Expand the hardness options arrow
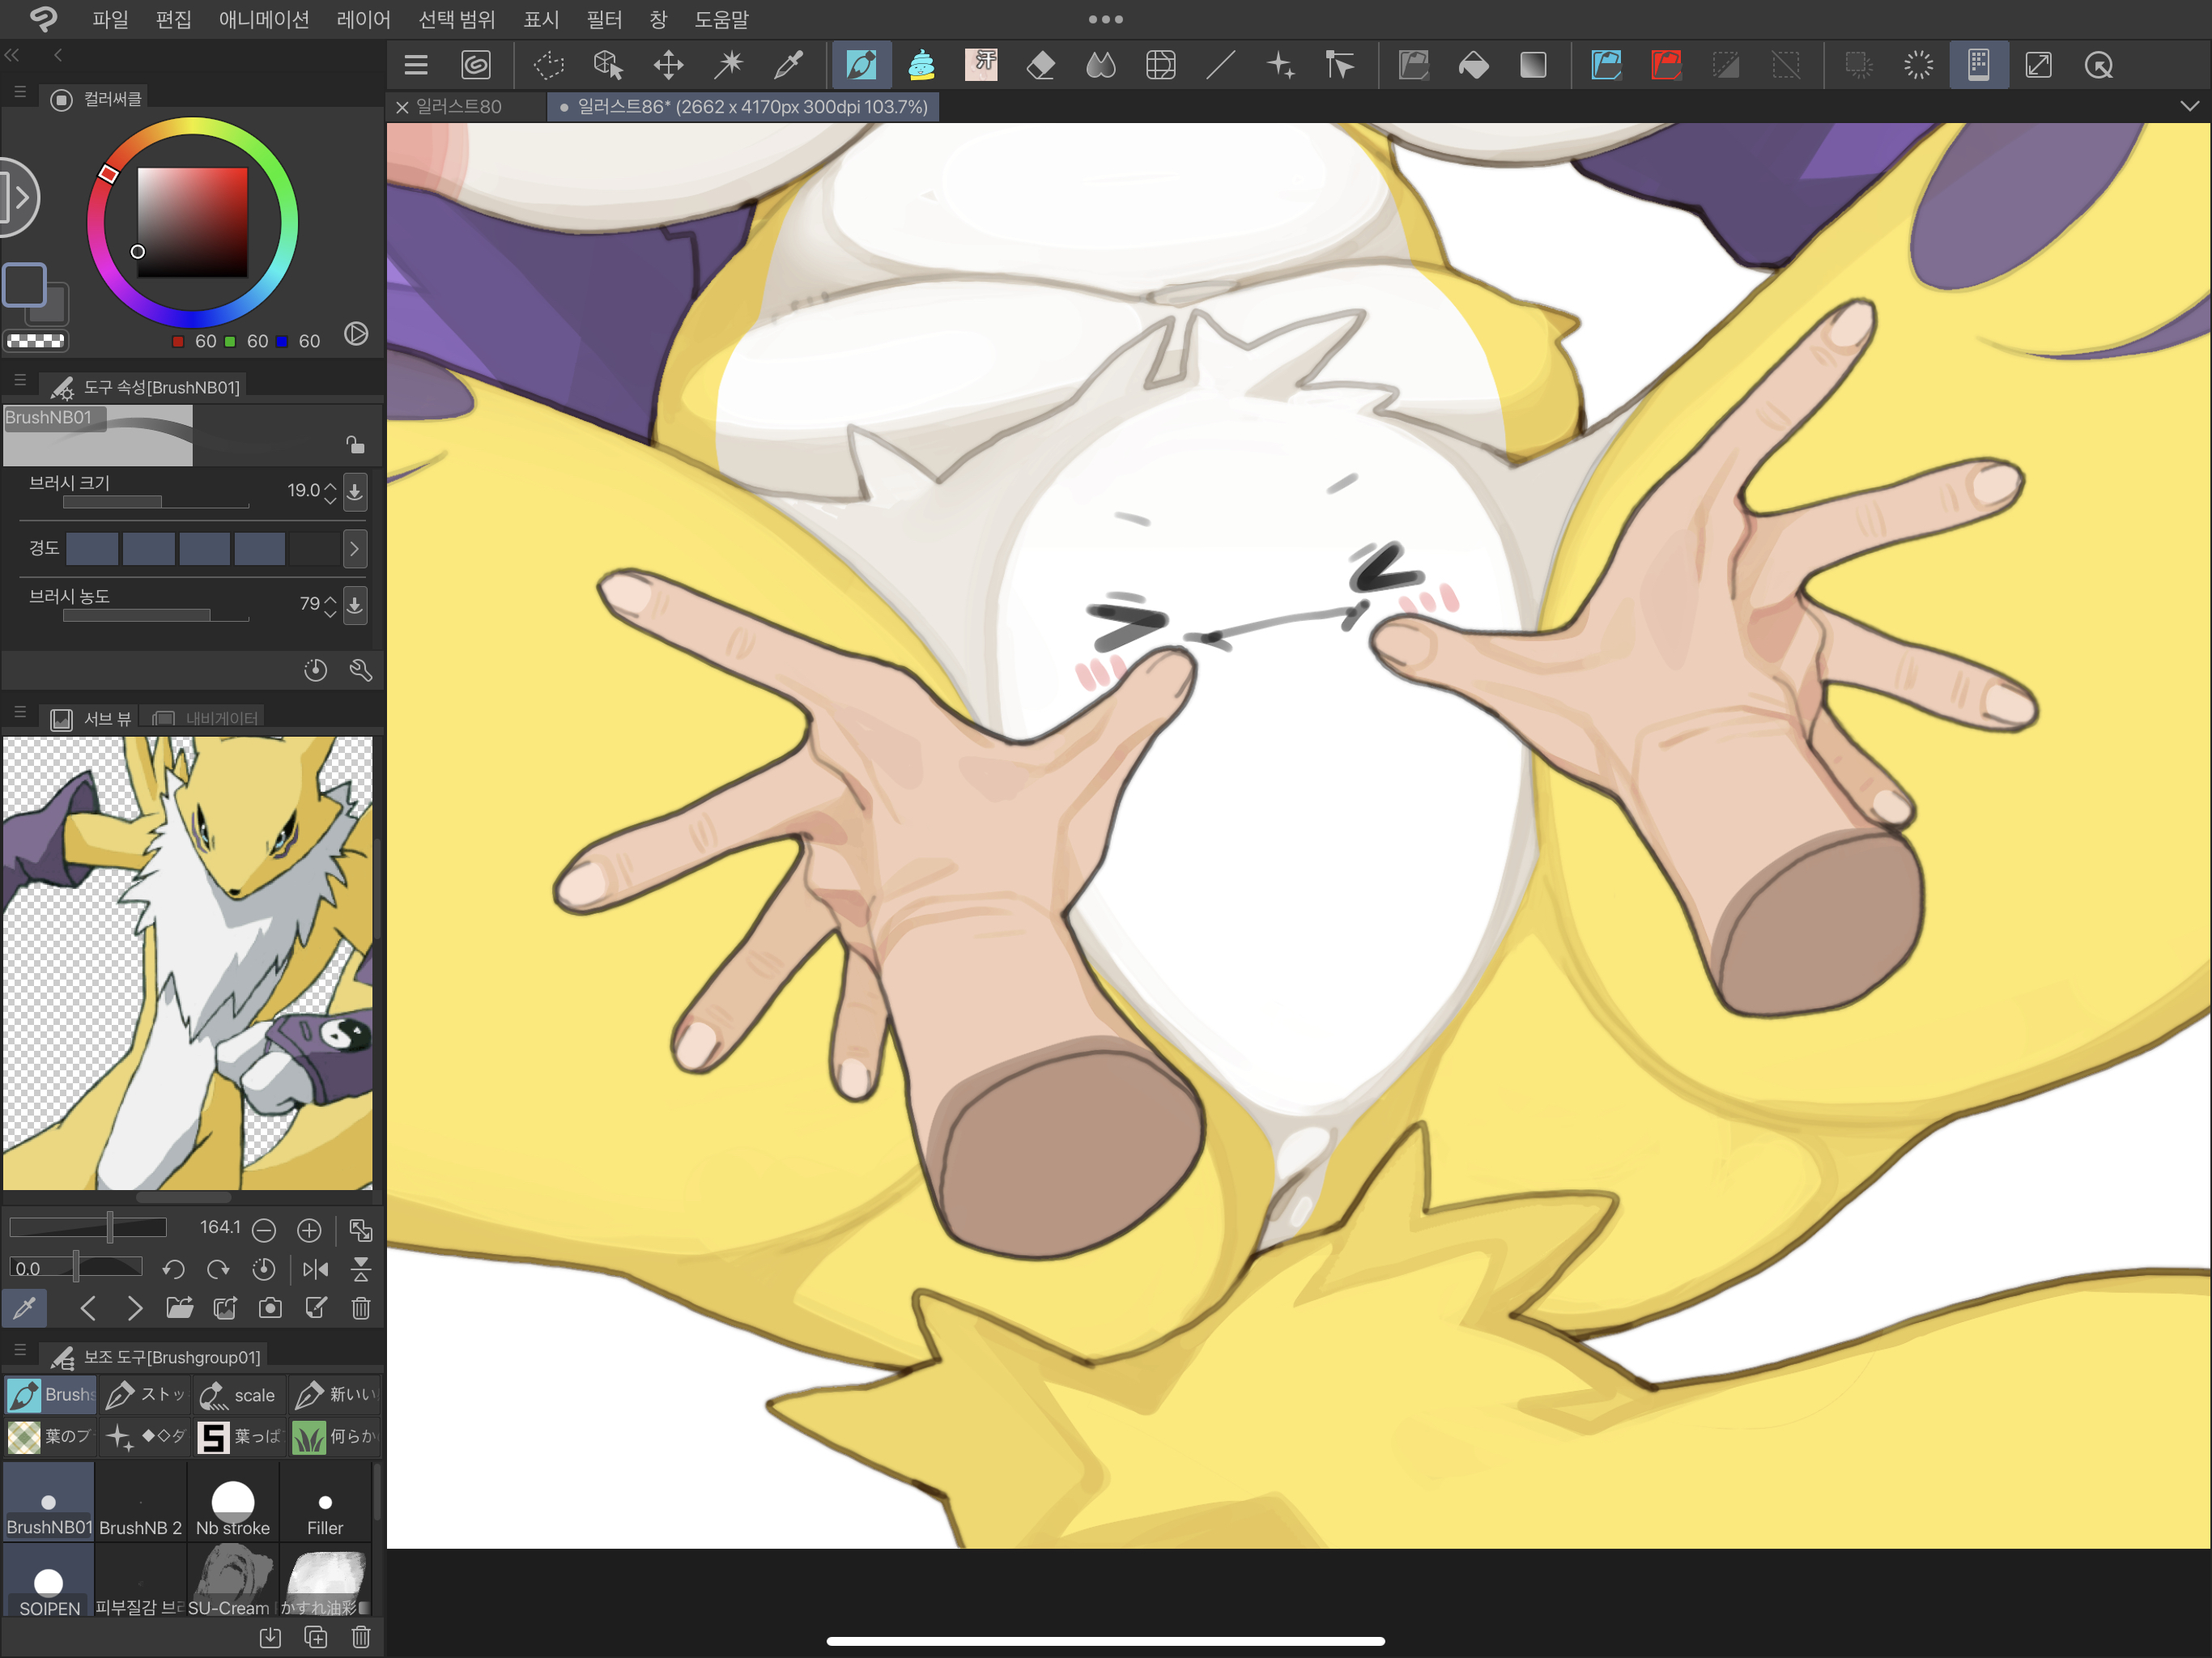The height and width of the screenshot is (1658, 2212). coord(354,548)
